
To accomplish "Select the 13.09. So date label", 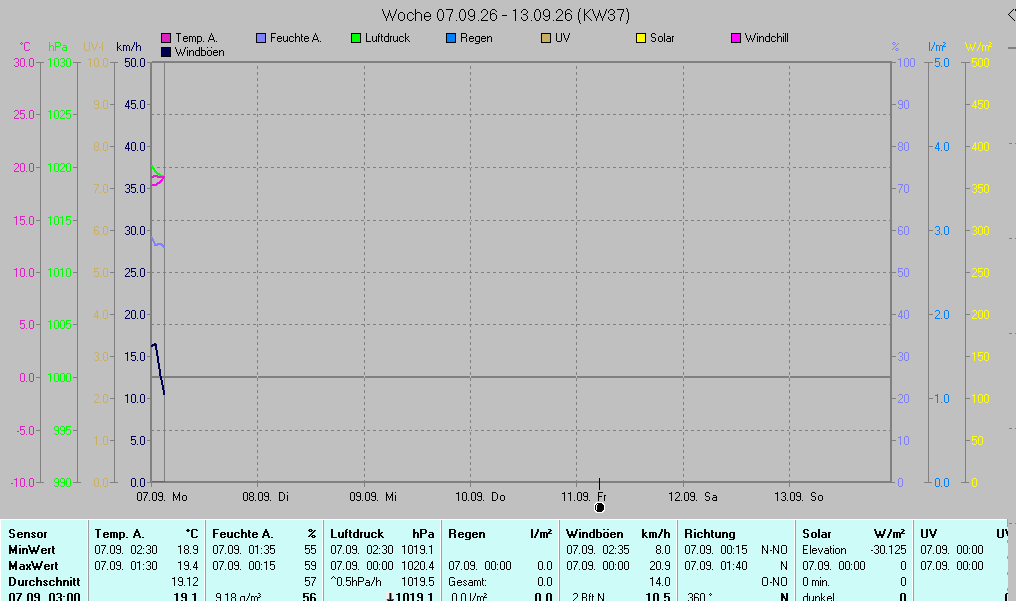I will (x=799, y=497).
